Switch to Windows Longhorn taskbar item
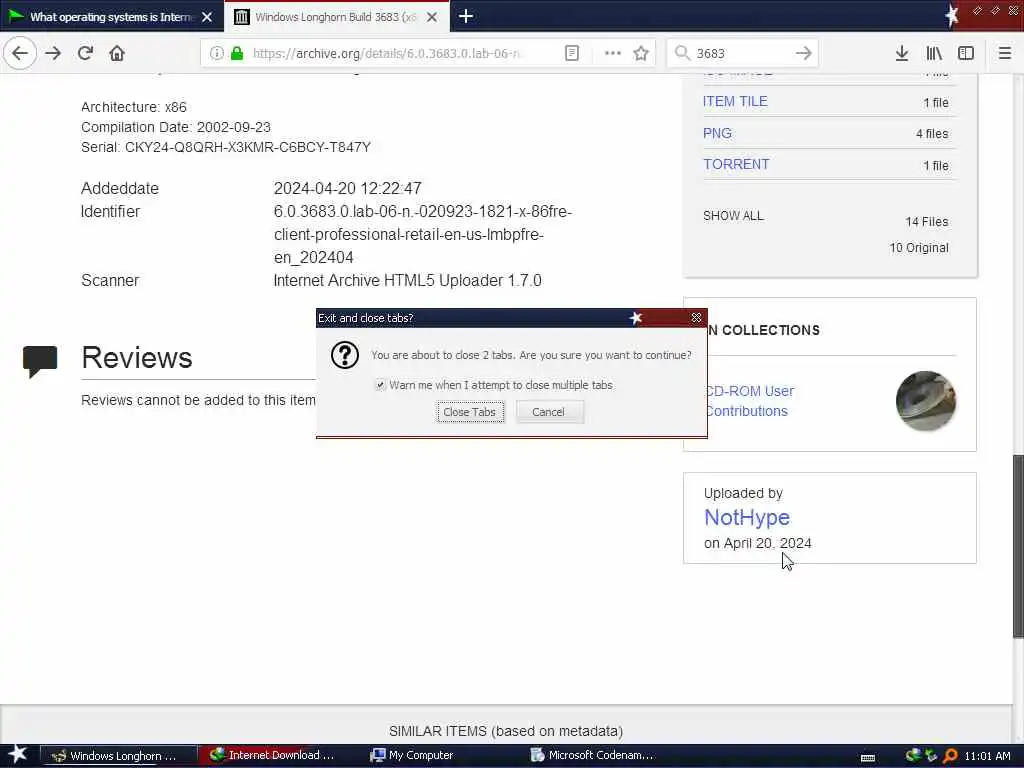The height and width of the screenshot is (768, 1024). (118, 756)
